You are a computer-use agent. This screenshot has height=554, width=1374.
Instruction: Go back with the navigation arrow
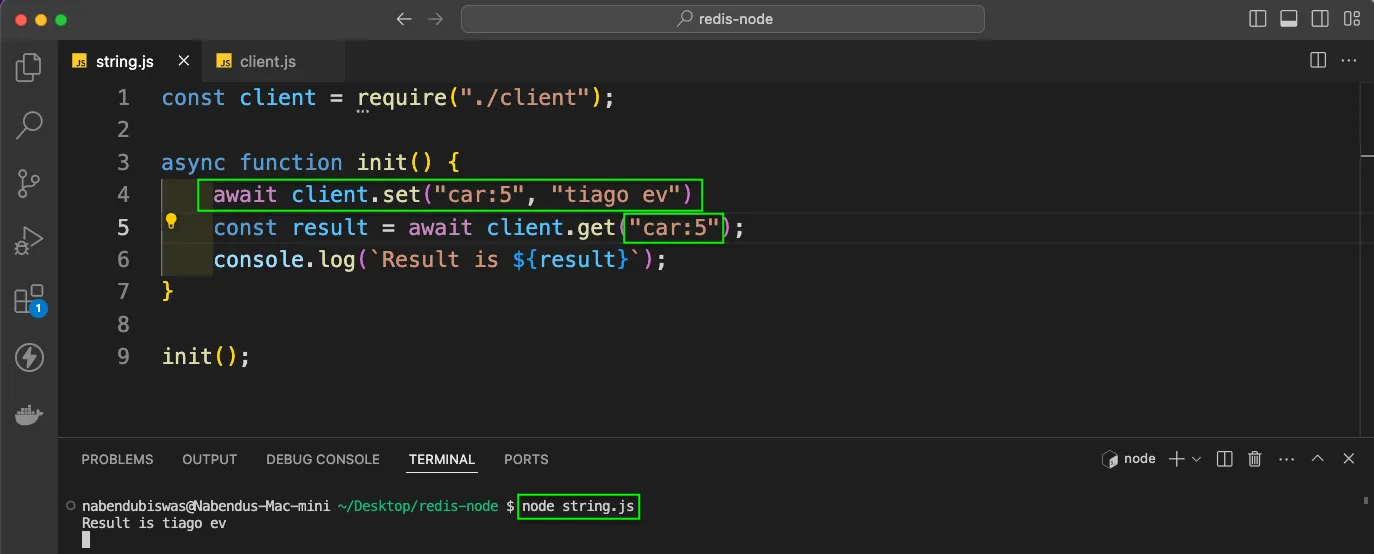pos(404,19)
